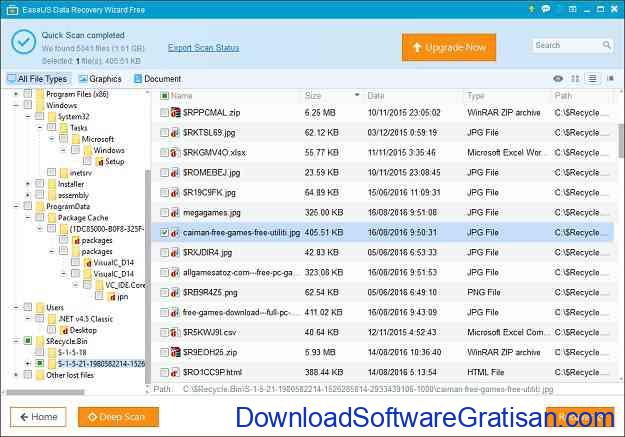Screen dimensions: 625x437
Task: Click the Size column sort arrow
Action: pos(357,95)
